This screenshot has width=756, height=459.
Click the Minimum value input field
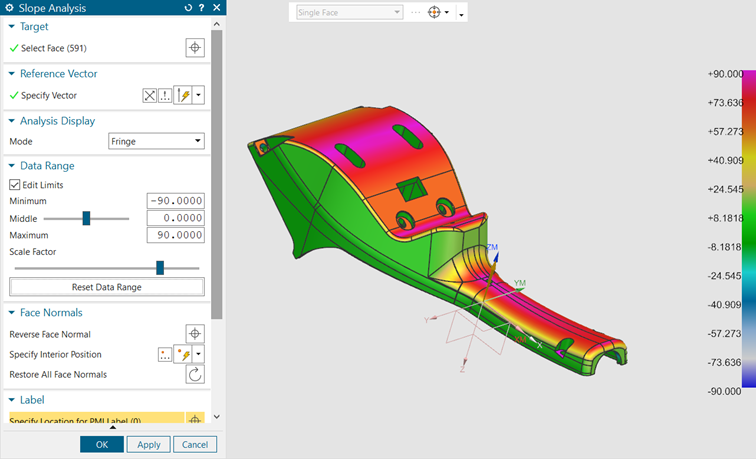175,201
